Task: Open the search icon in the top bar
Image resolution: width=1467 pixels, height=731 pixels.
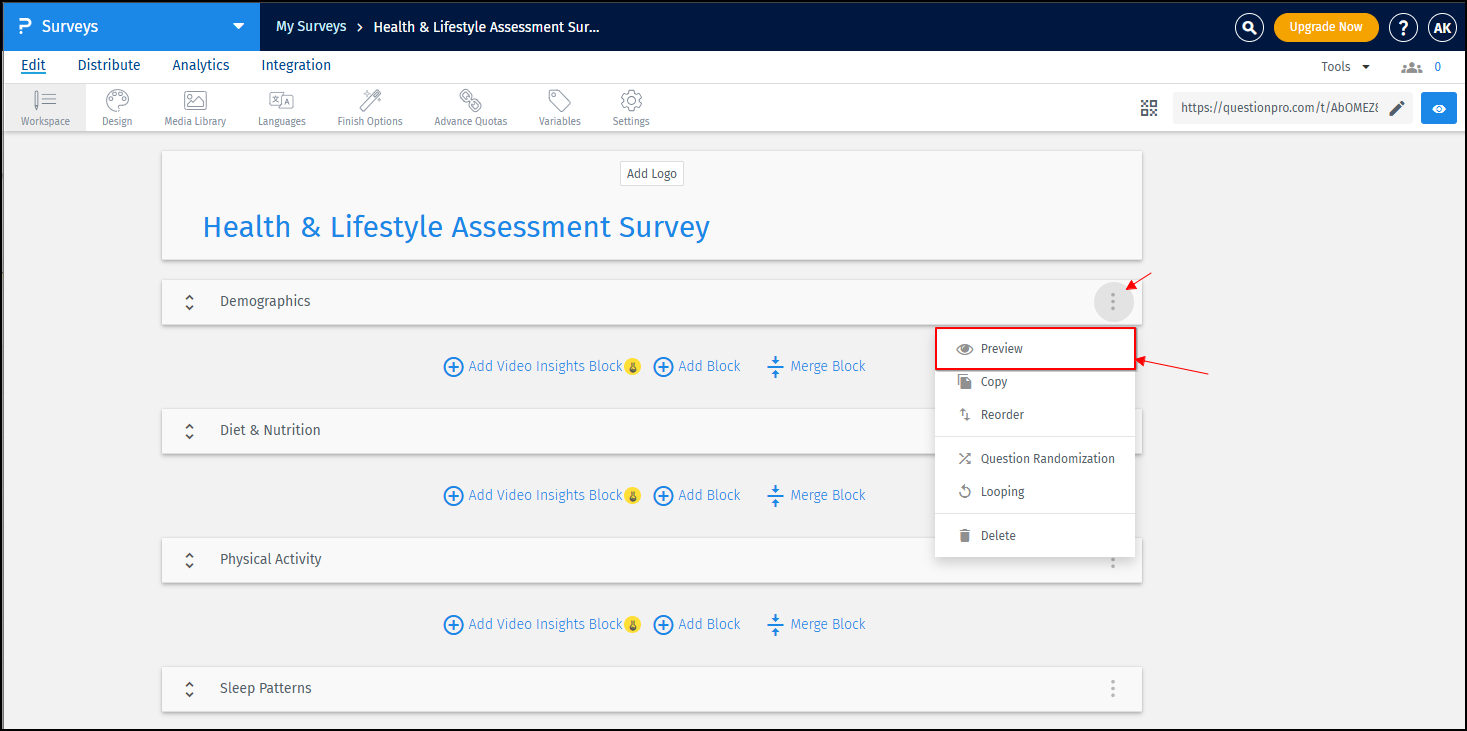Action: point(1248,27)
